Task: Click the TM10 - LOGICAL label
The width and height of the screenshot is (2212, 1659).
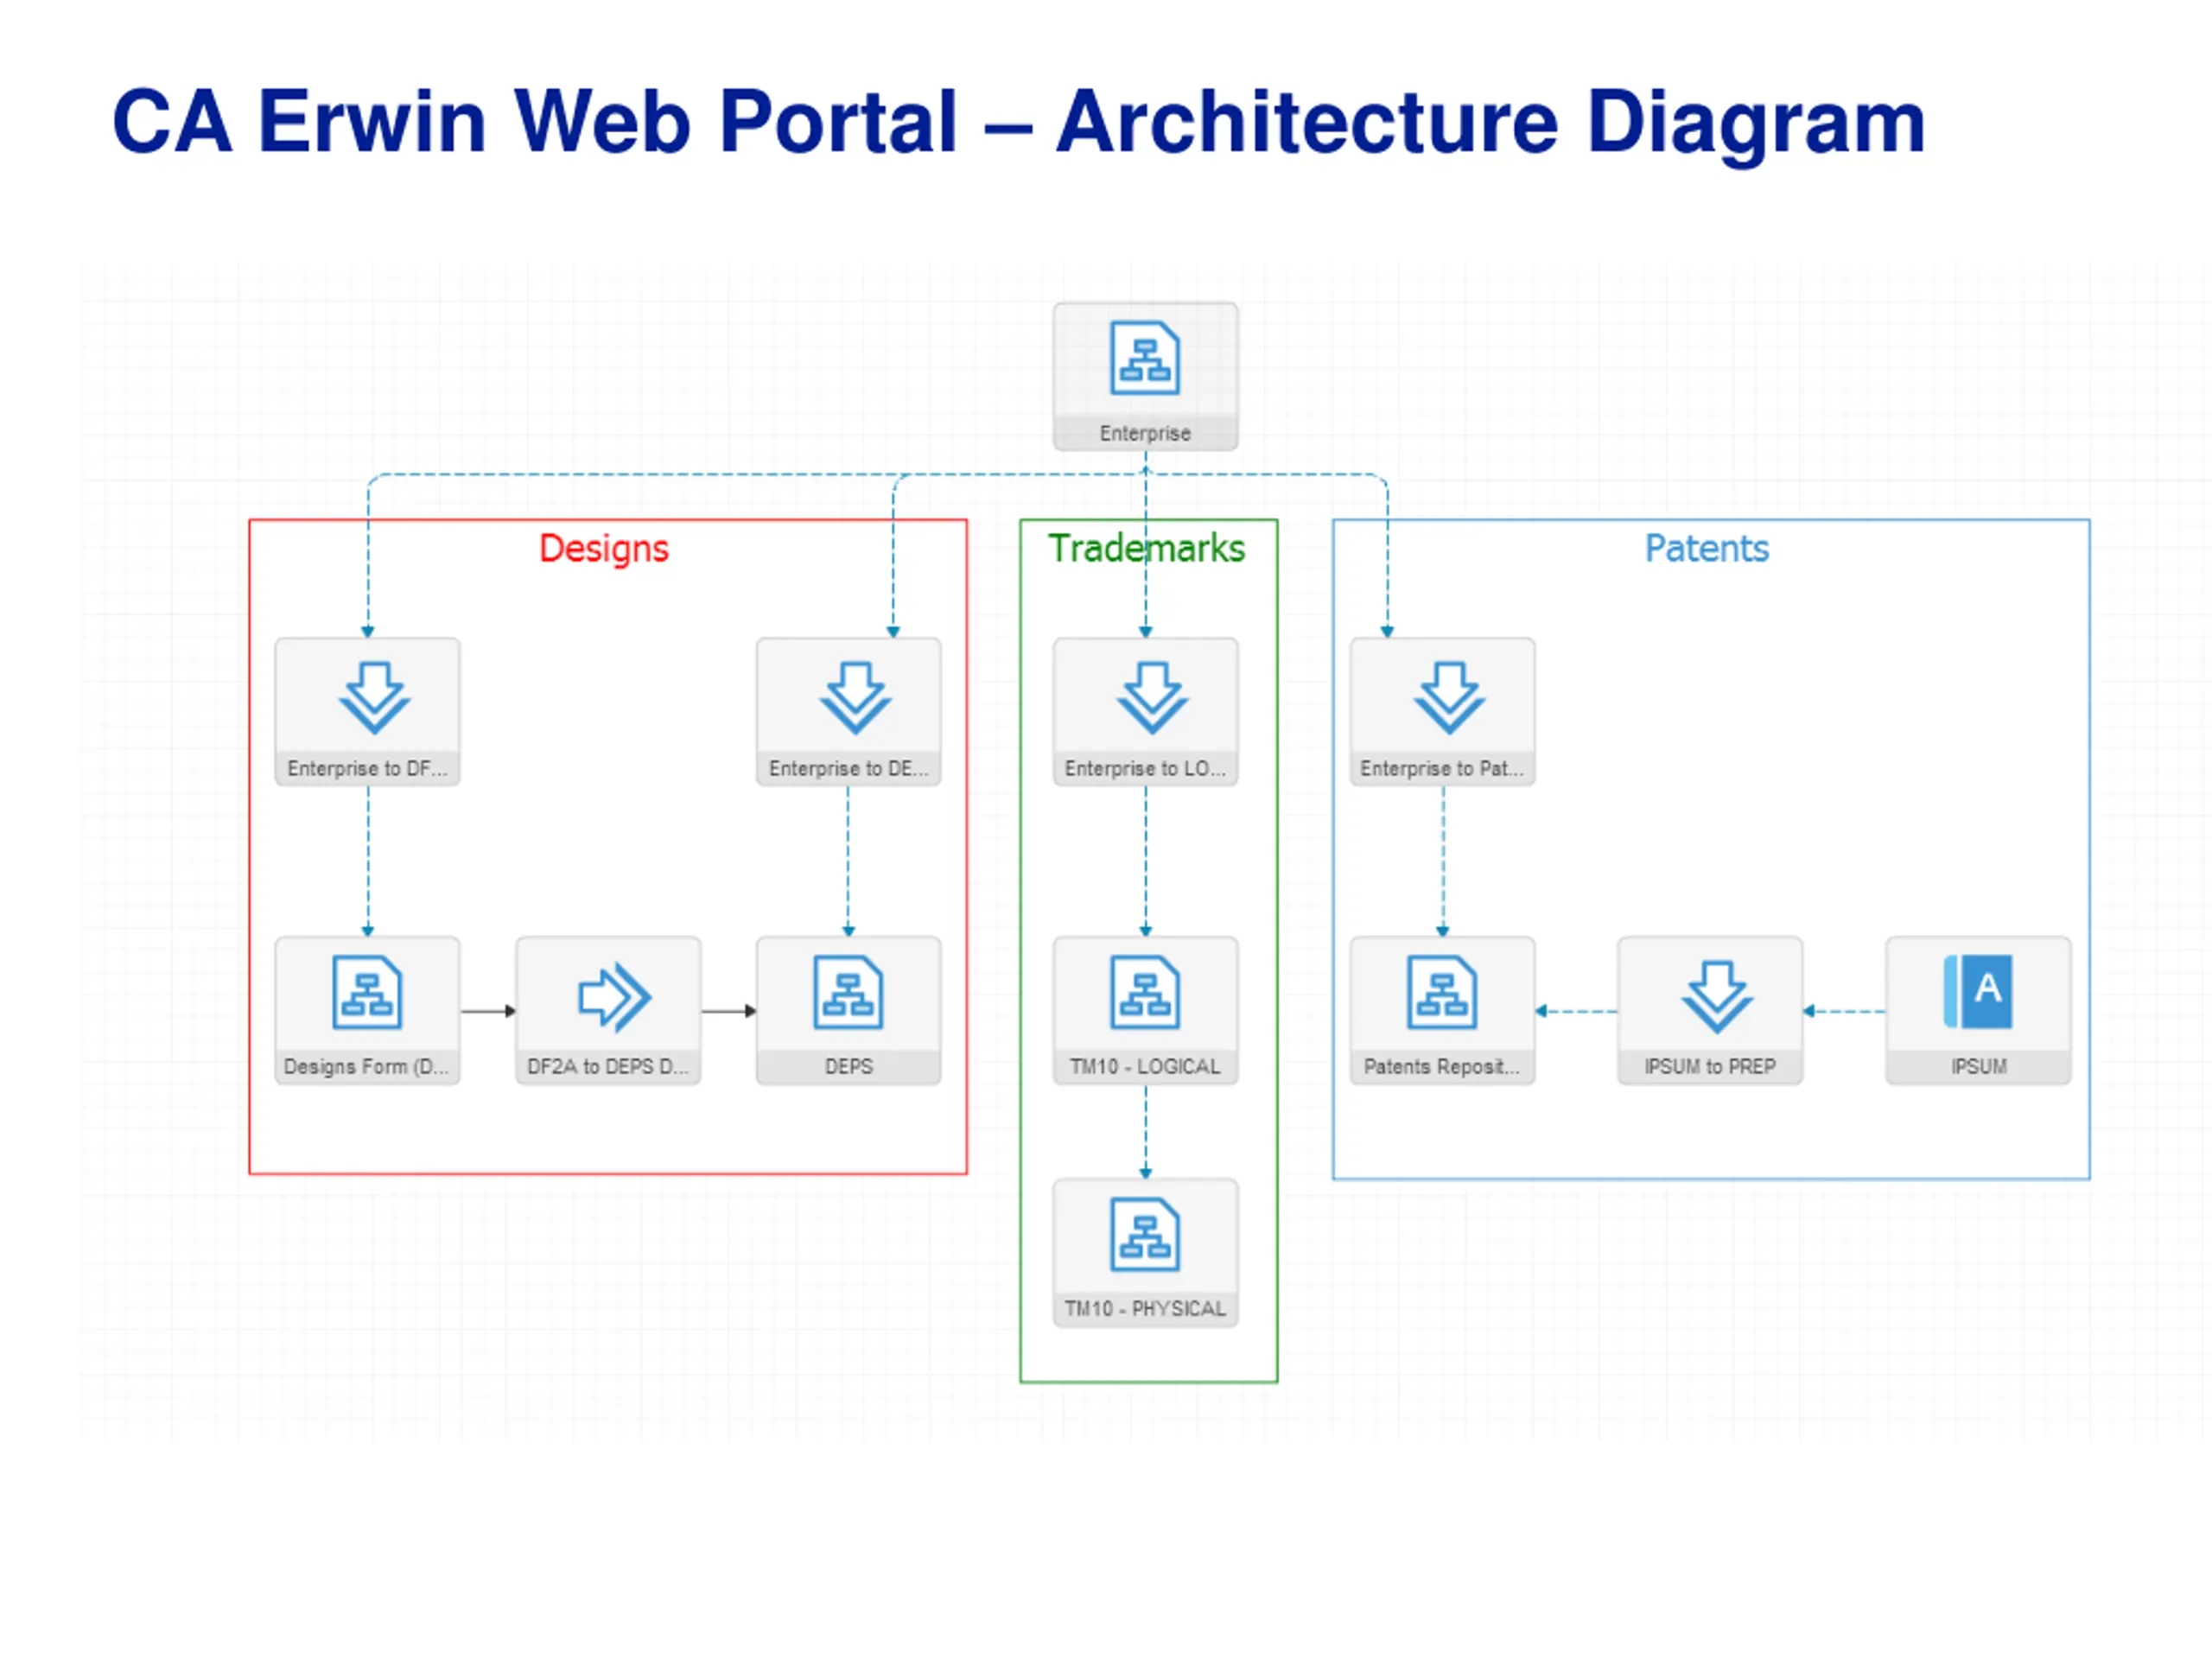Action: pyautogui.click(x=1145, y=1067)
